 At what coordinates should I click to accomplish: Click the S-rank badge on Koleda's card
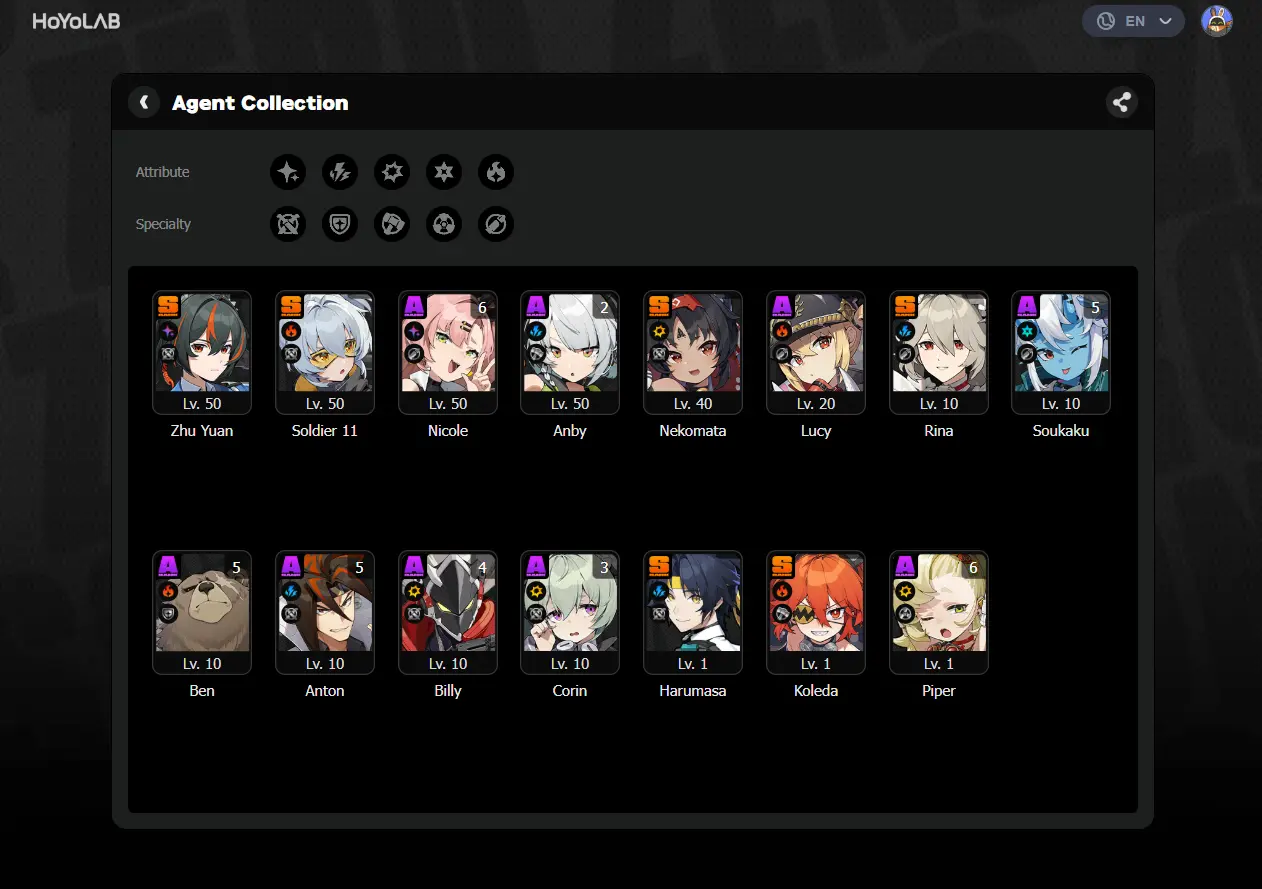pos(782,566)
